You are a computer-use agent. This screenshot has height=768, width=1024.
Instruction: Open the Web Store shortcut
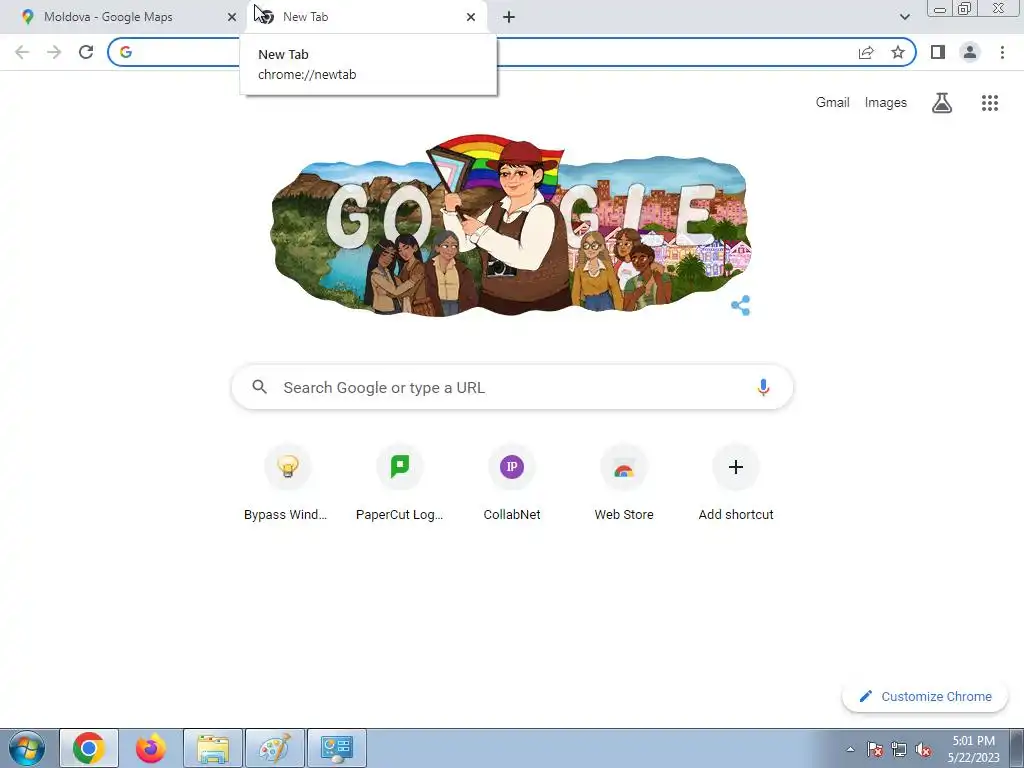tap(624, 483)
